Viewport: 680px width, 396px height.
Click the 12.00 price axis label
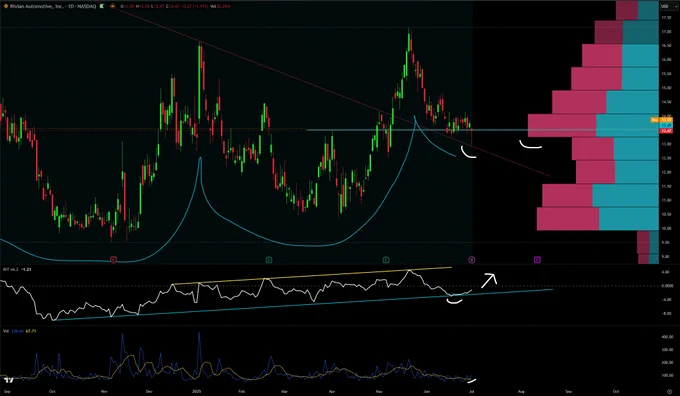(x=666, y=172)
